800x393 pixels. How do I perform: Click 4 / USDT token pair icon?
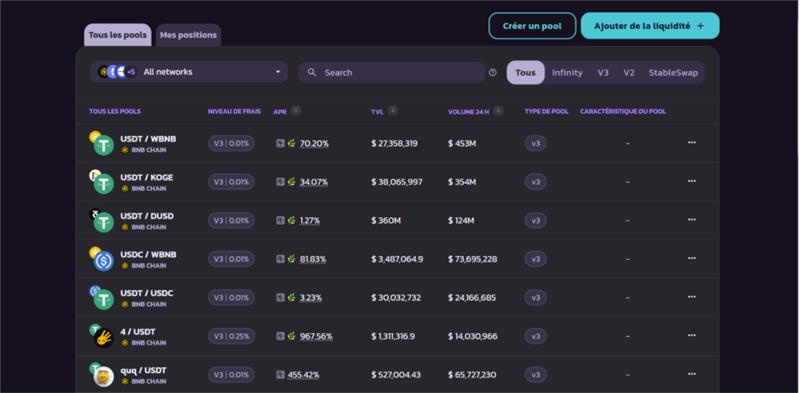[102, 336]
